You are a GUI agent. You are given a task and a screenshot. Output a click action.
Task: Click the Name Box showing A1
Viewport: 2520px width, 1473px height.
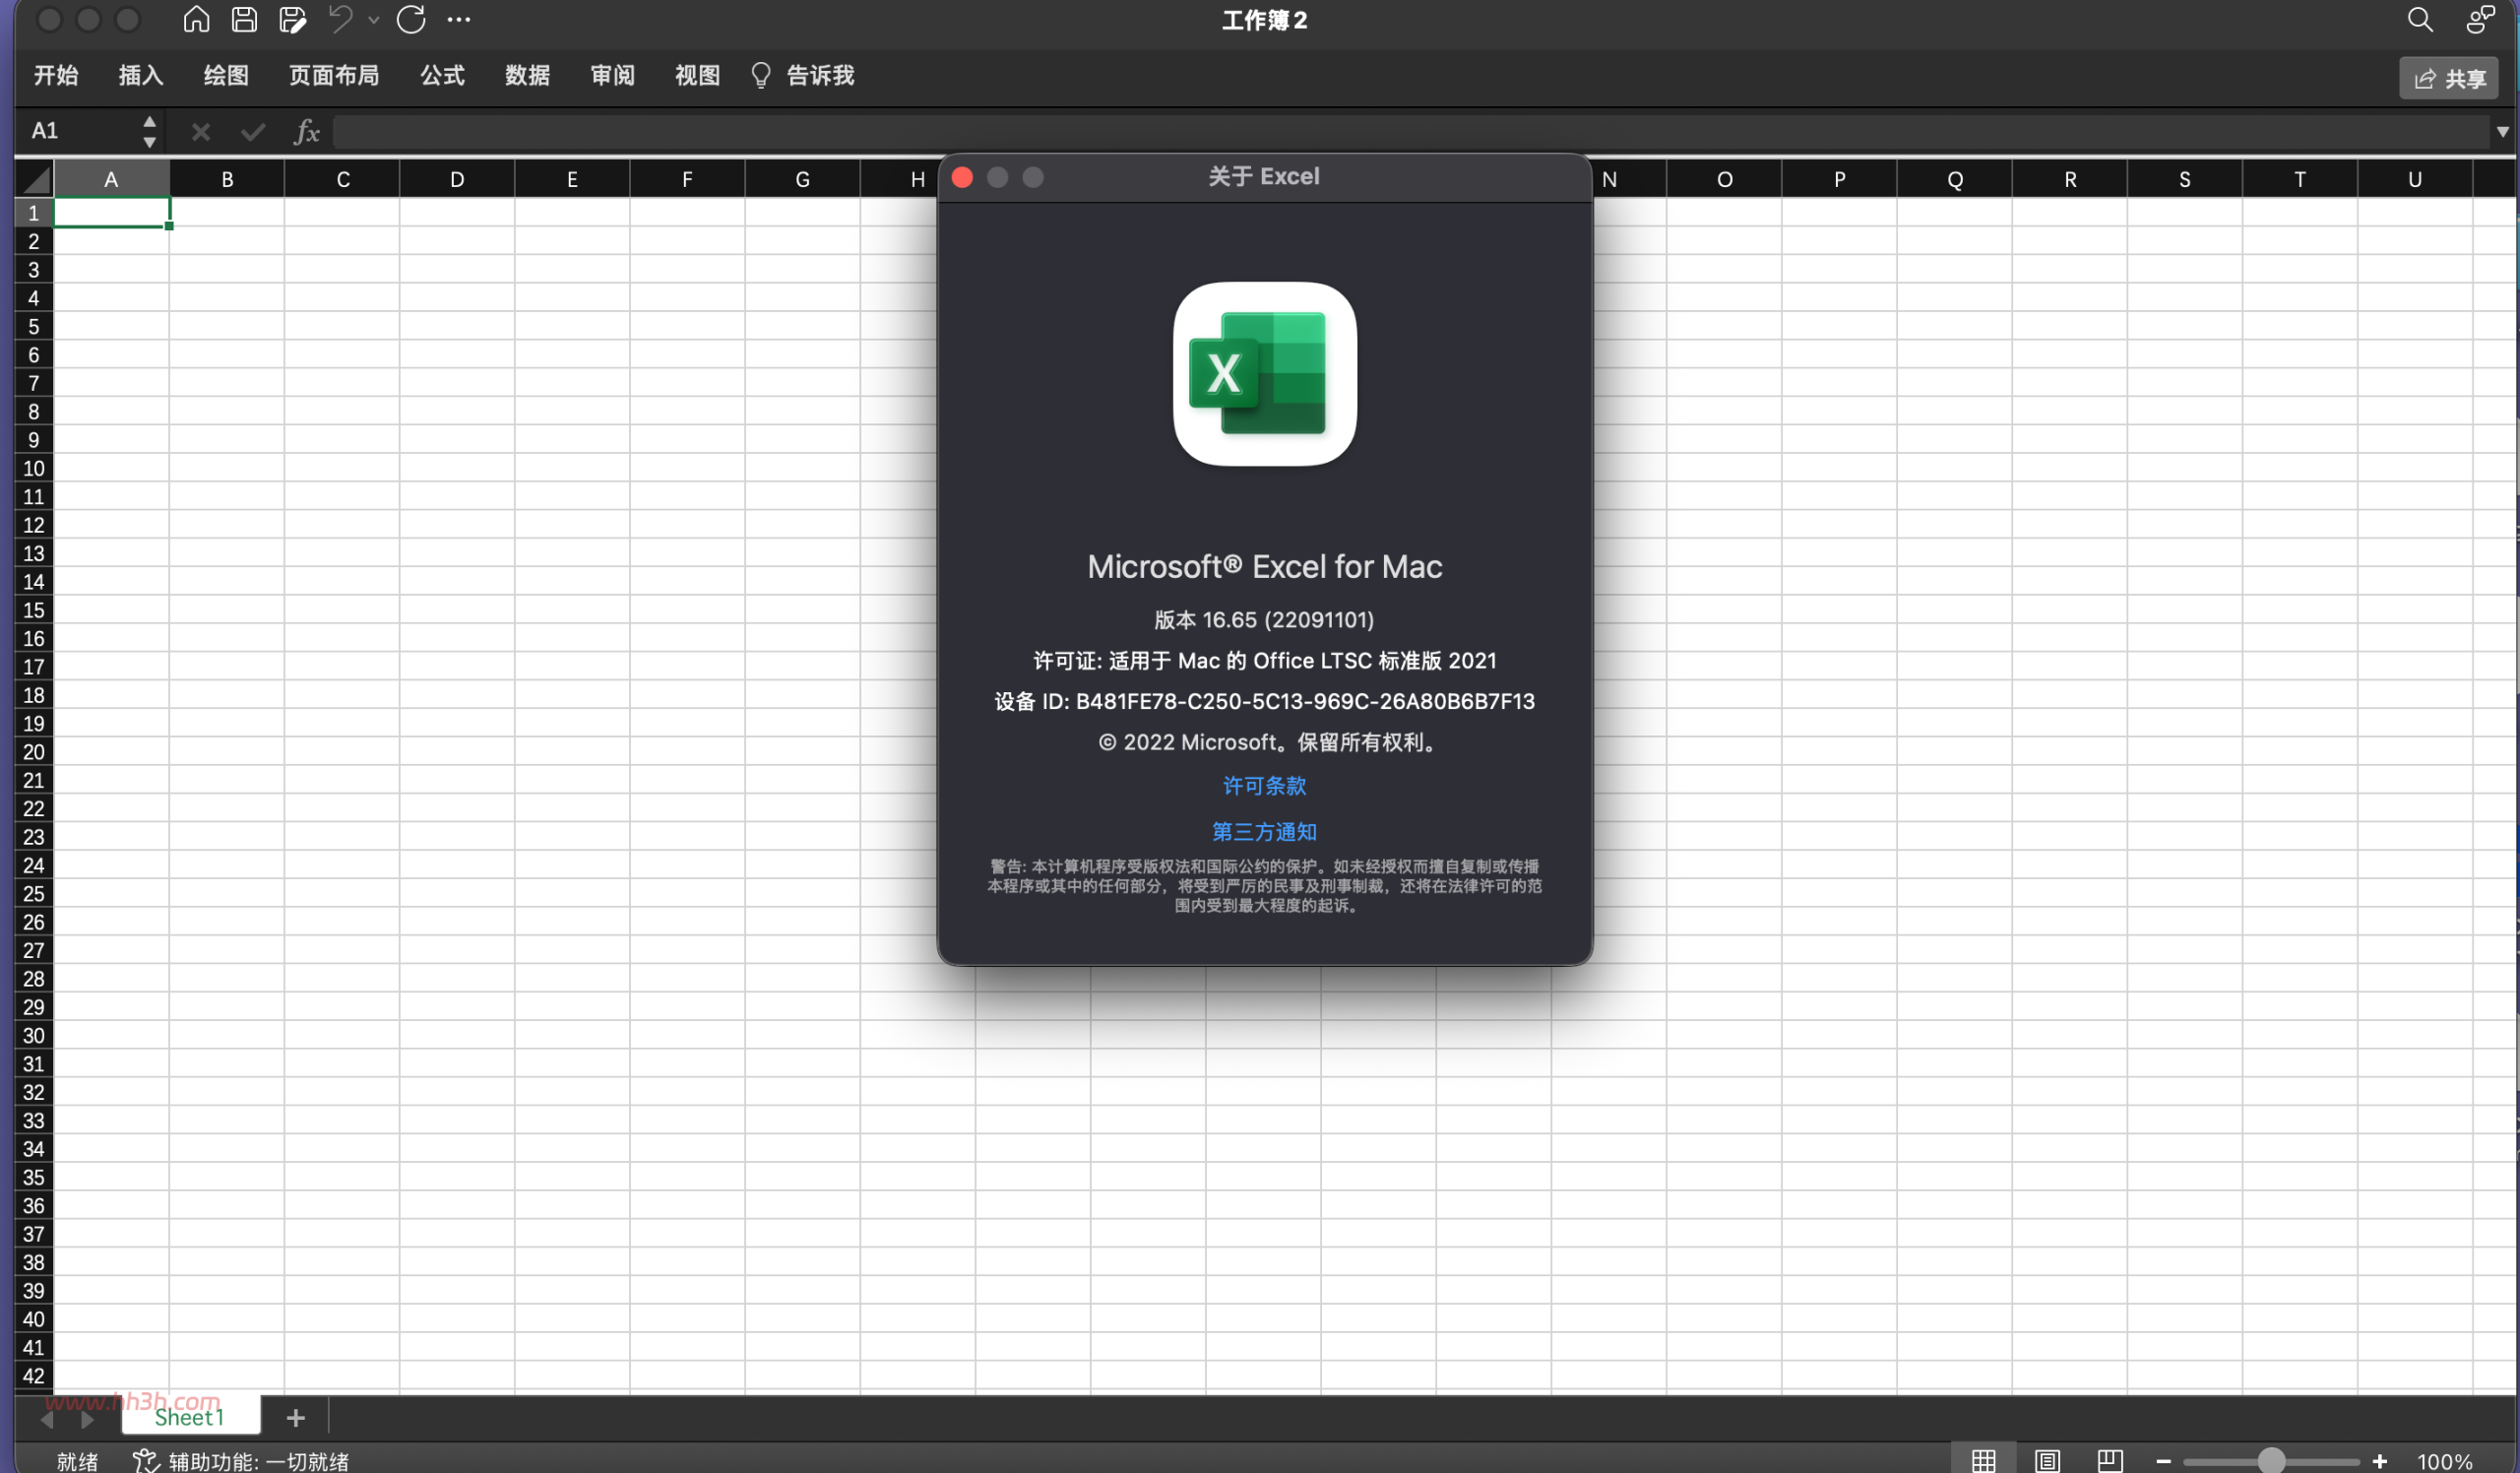(80, 130)
